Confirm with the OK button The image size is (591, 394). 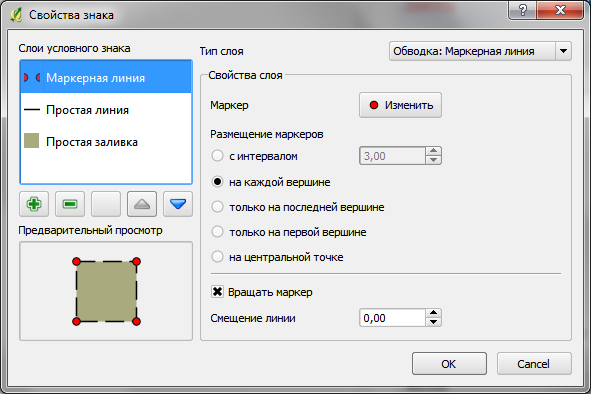pyautogui.click(x=449, y=363)
